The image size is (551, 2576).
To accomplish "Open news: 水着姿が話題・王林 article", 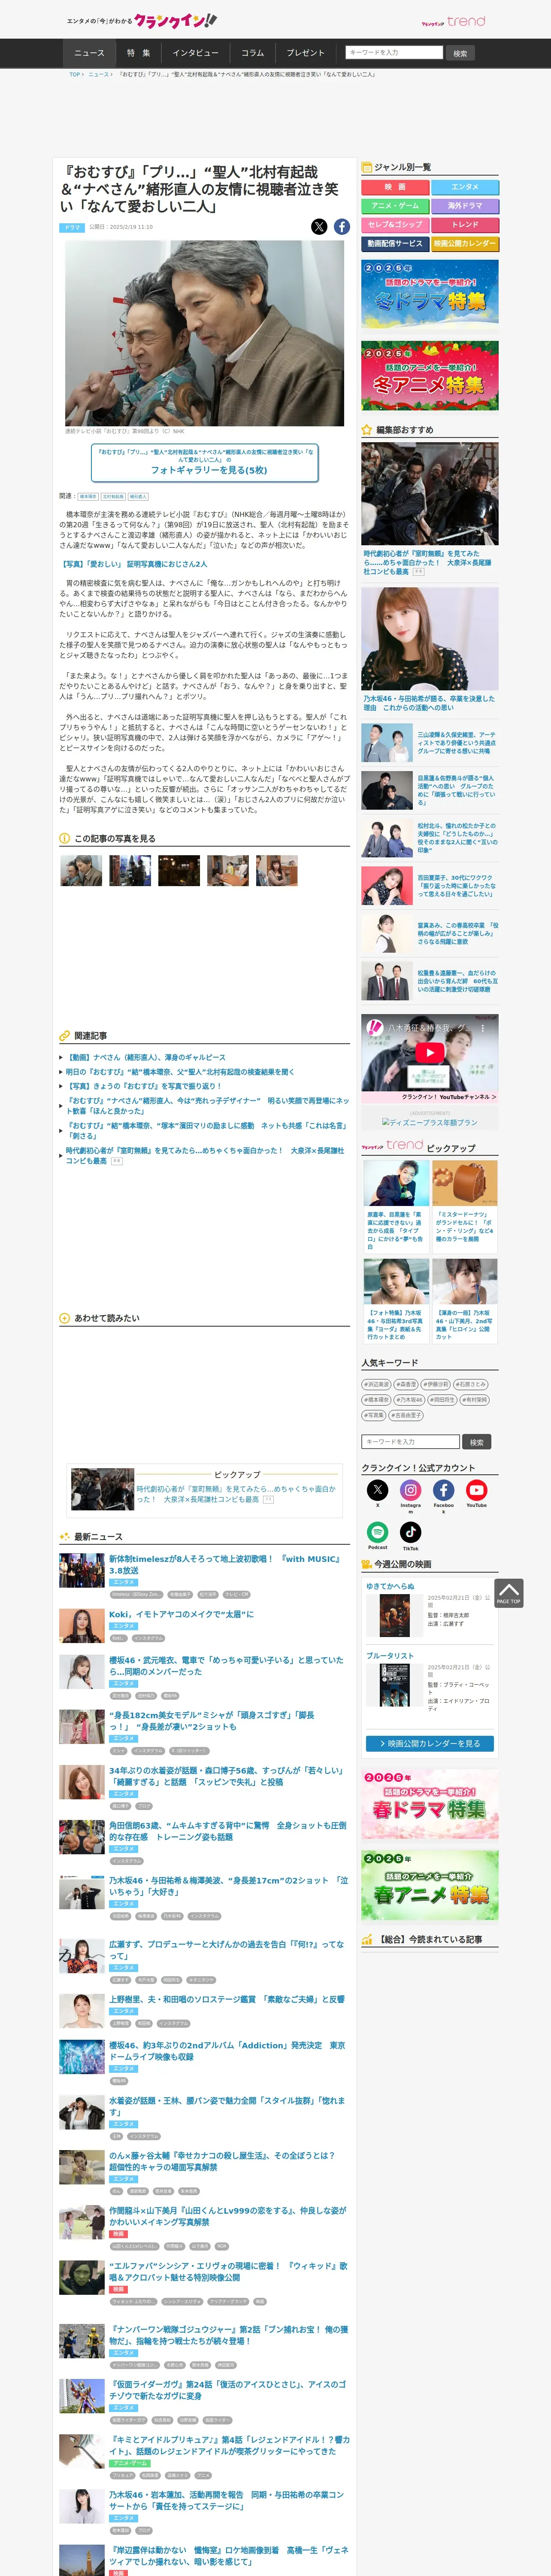I will pyautogui.click(x=226, y=2106).
